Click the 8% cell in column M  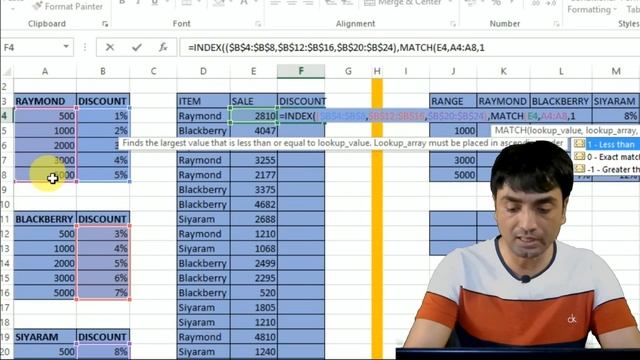click(x=616, y=116)
